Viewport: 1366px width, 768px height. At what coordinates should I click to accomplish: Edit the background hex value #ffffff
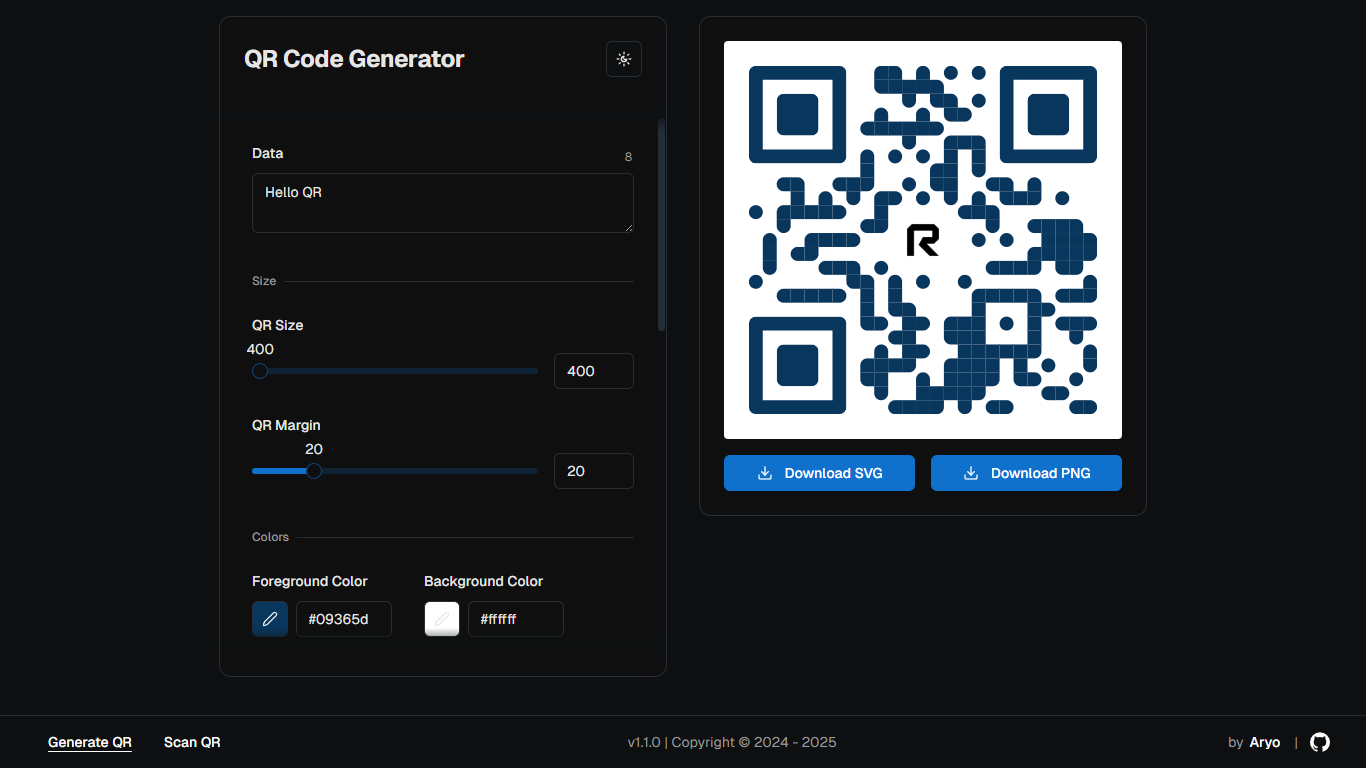point(515,618)
